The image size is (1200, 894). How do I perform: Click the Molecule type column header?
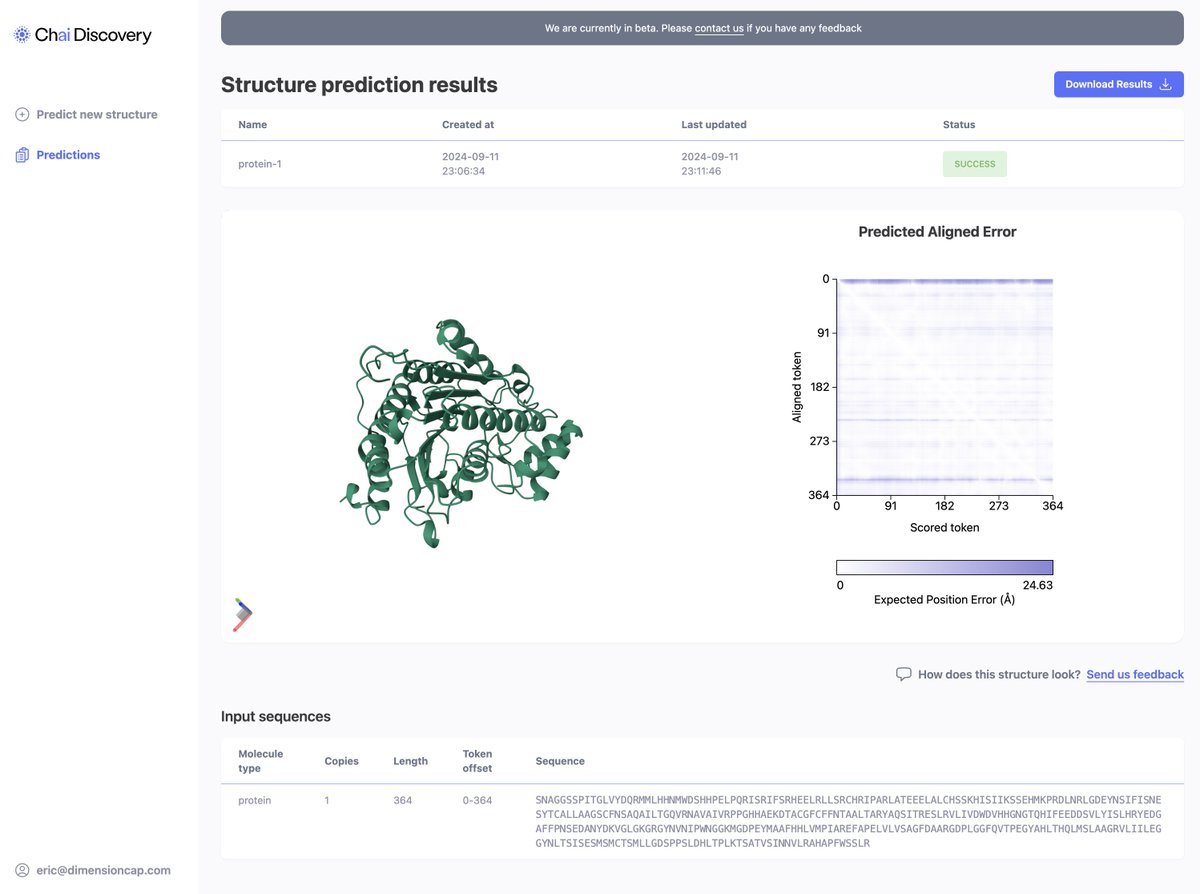click(261, 761)
